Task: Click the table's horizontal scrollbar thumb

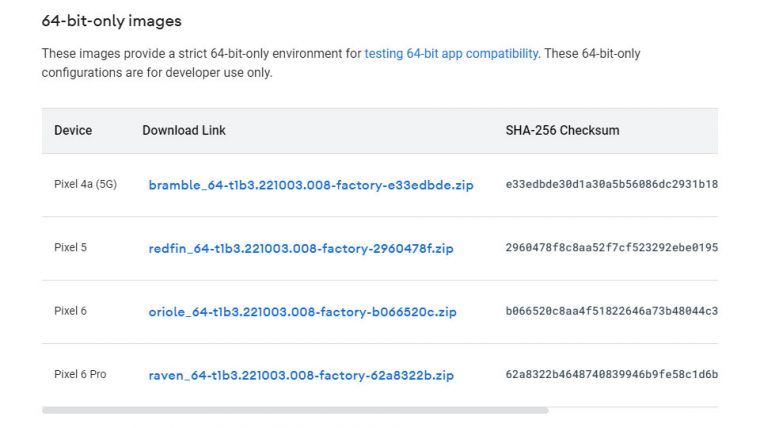Action: click(295, 410)
